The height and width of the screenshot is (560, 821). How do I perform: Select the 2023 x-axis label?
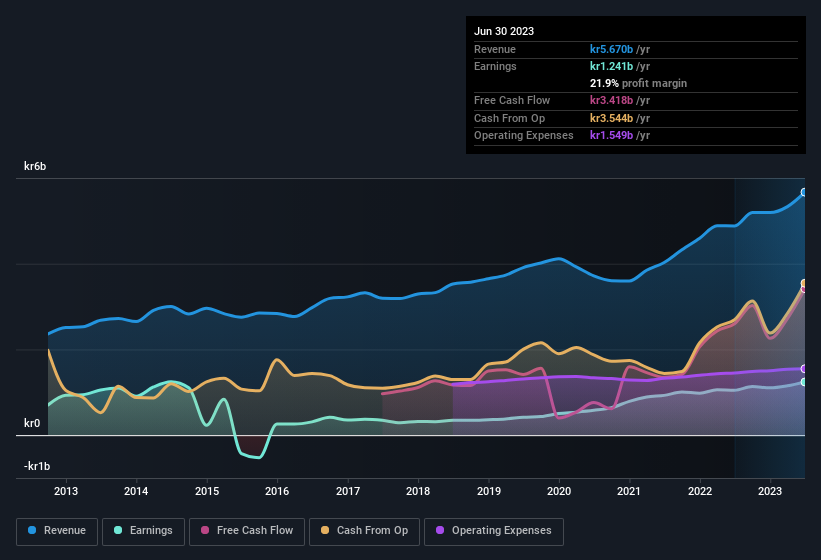[x=770, y=491]
